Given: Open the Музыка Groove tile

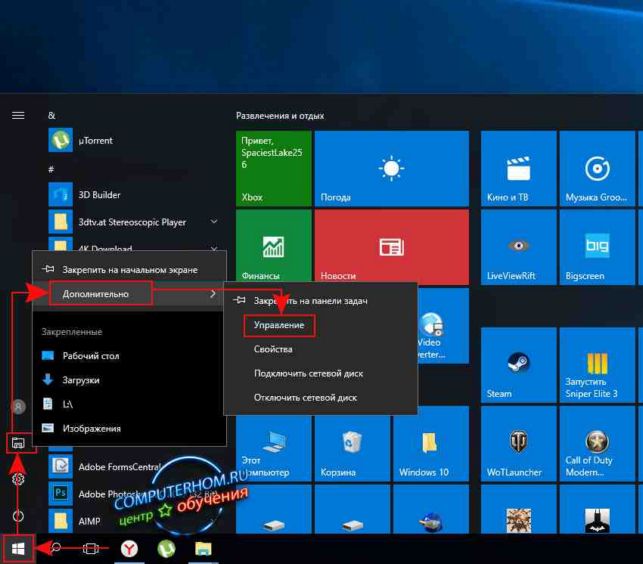Looking at the screenshot, I should pos(597,168).
